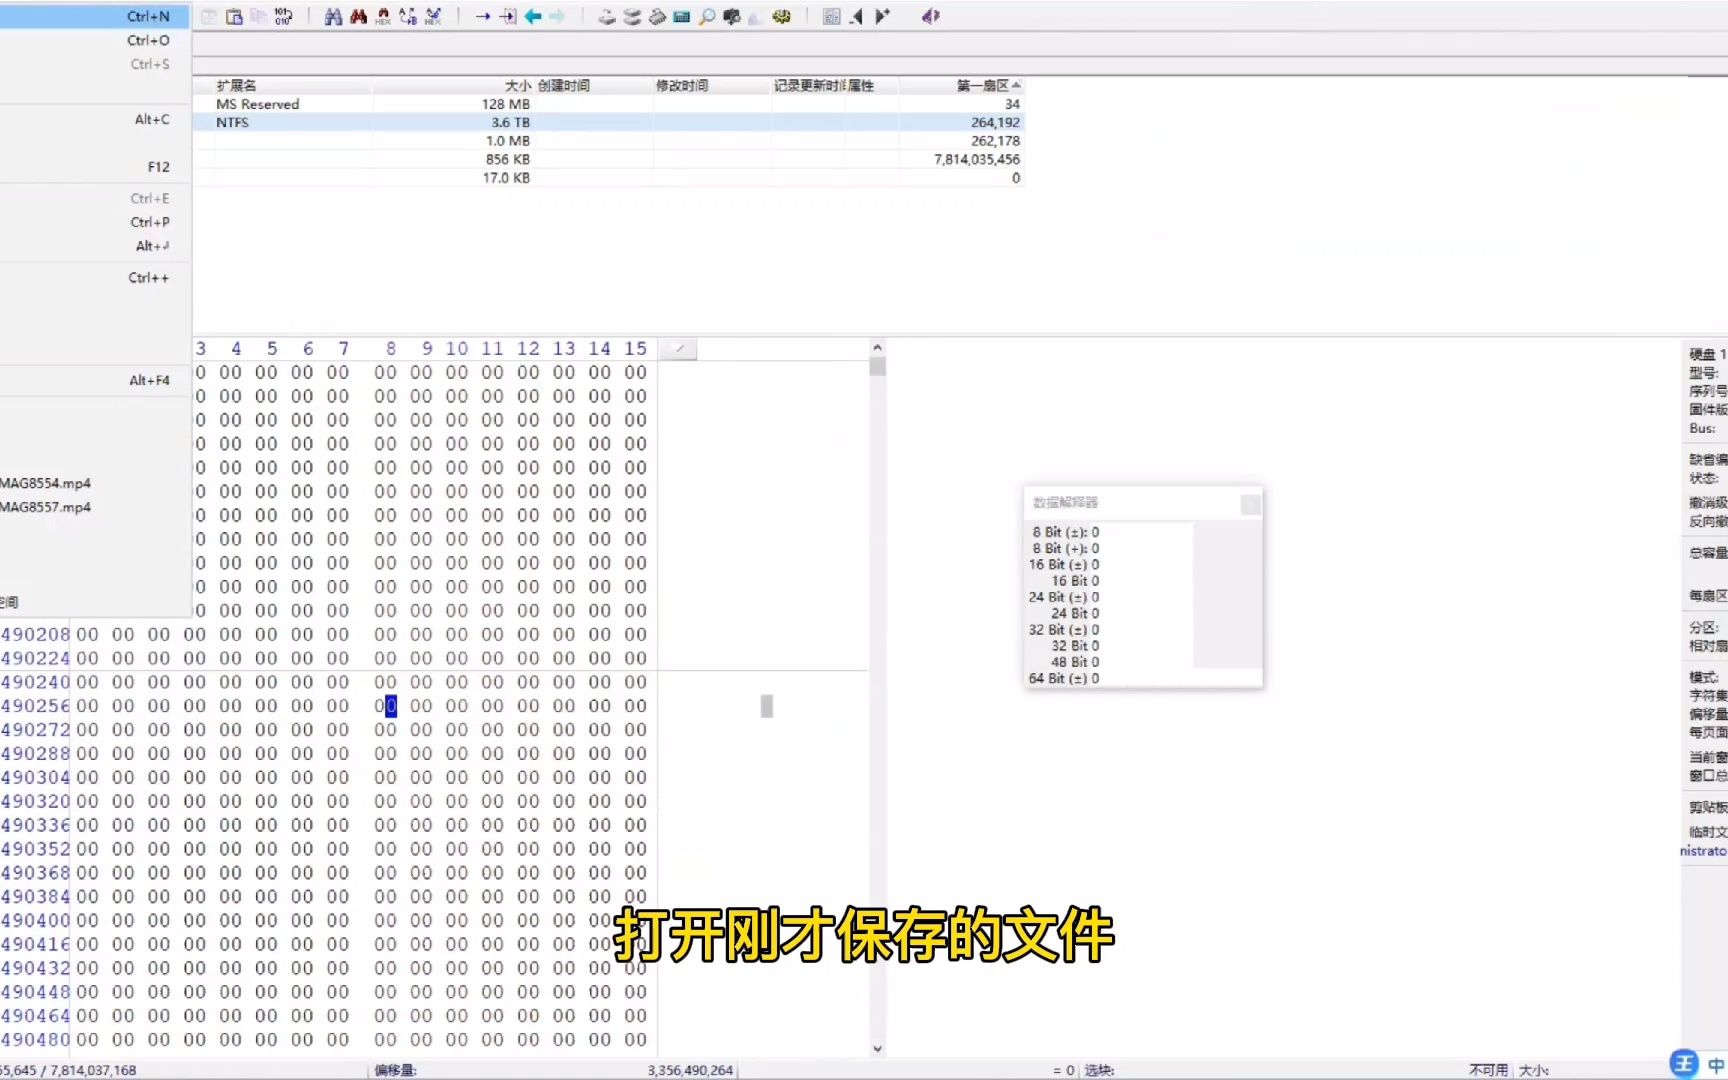This screenshot has height=1080, width=1728.
Task: Click the grid data interpreter toolbar icon
Action: pos(832,16)
